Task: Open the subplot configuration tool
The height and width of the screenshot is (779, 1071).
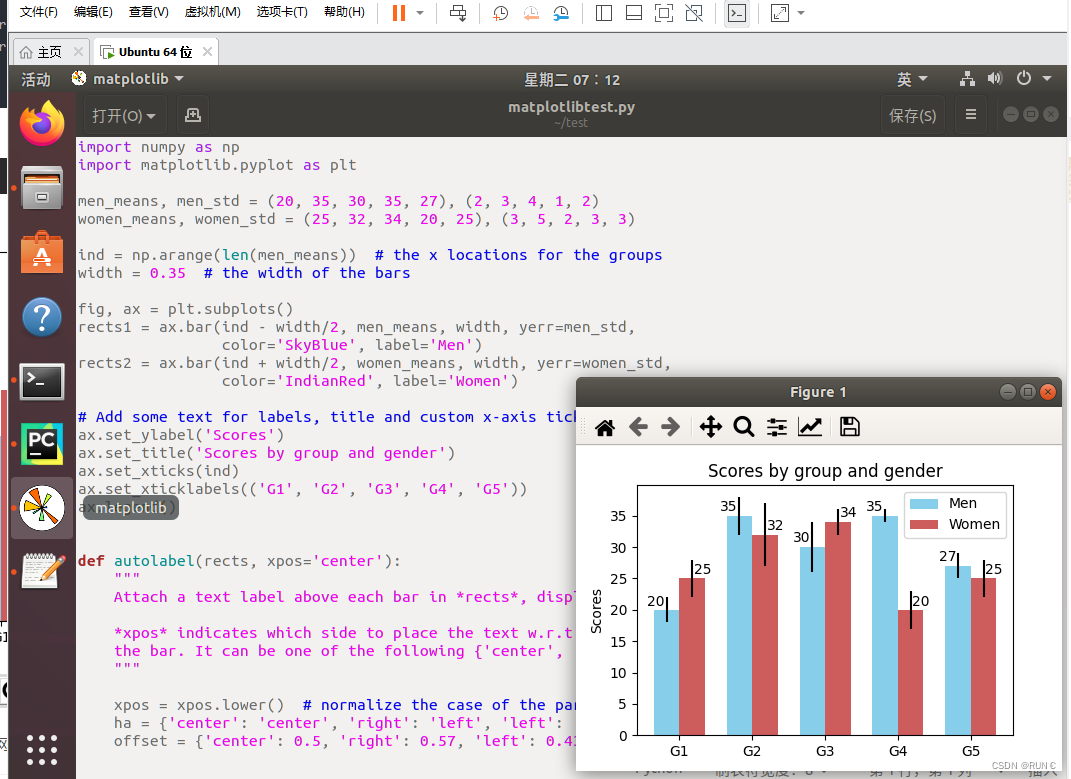Action: [776, 427]
